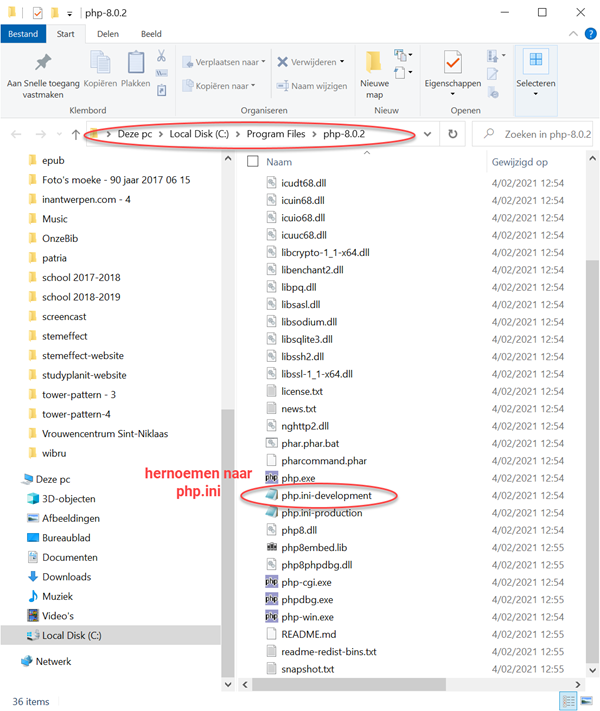Click the paste shortcut icon in Klembord
Screen dimensions: 600x711
click(x=161, y=91)
